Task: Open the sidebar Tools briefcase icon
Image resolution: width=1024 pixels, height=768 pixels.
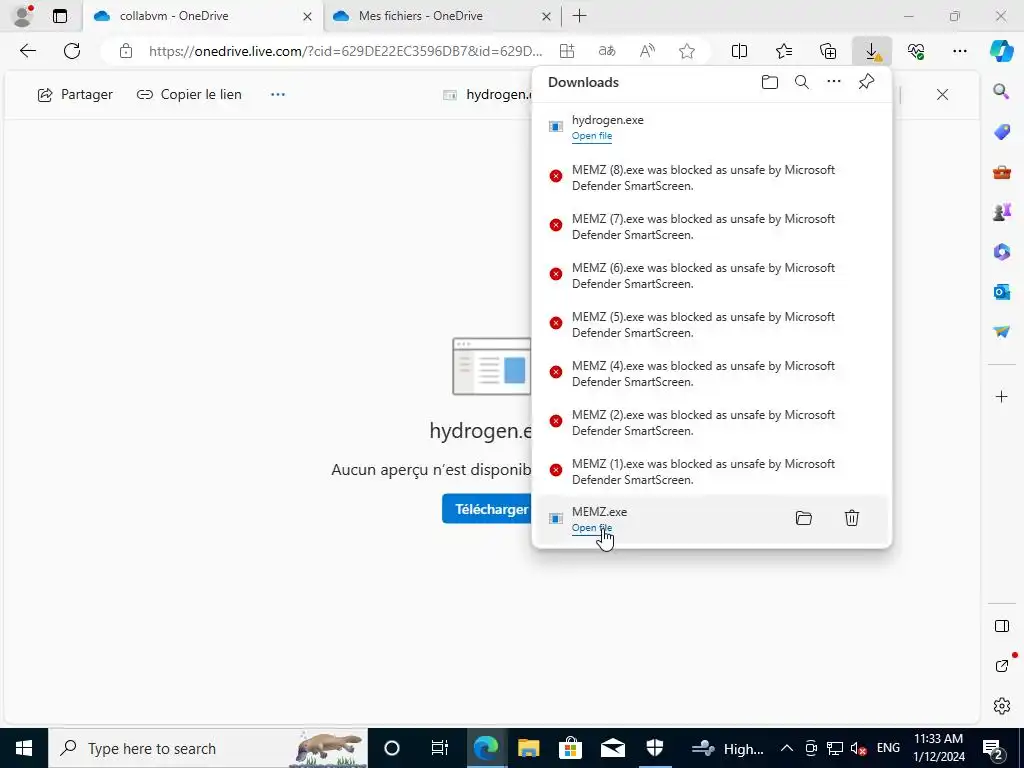Action: 1001,172
